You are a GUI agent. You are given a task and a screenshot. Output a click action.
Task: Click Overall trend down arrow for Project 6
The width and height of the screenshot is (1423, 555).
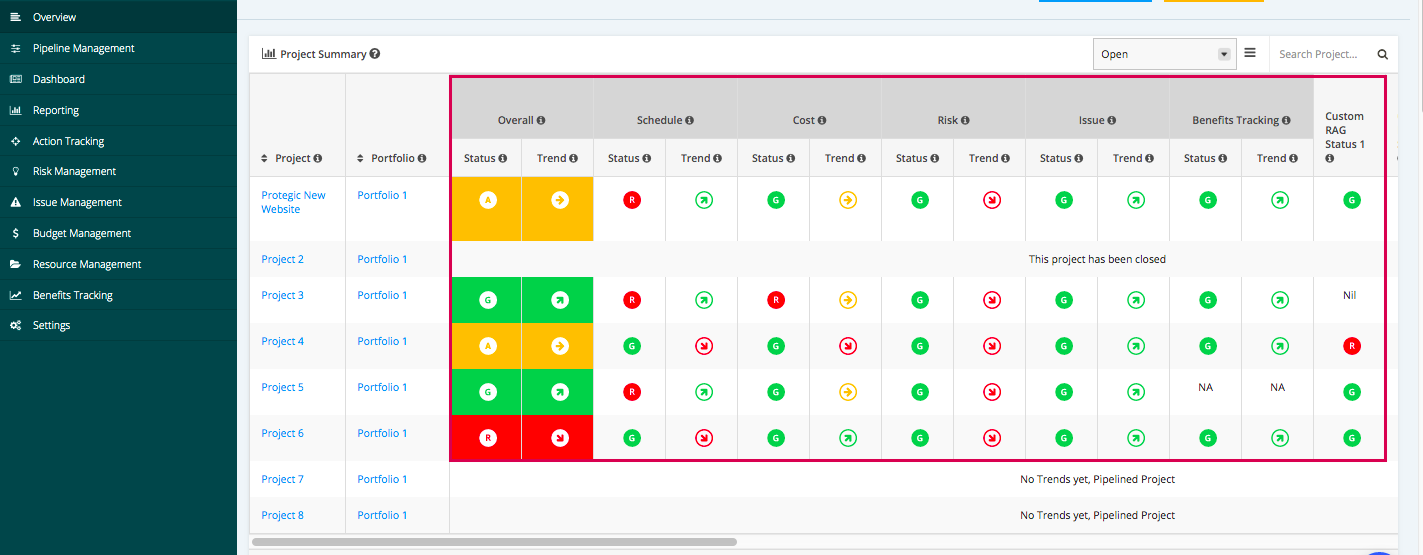[559, 437]
